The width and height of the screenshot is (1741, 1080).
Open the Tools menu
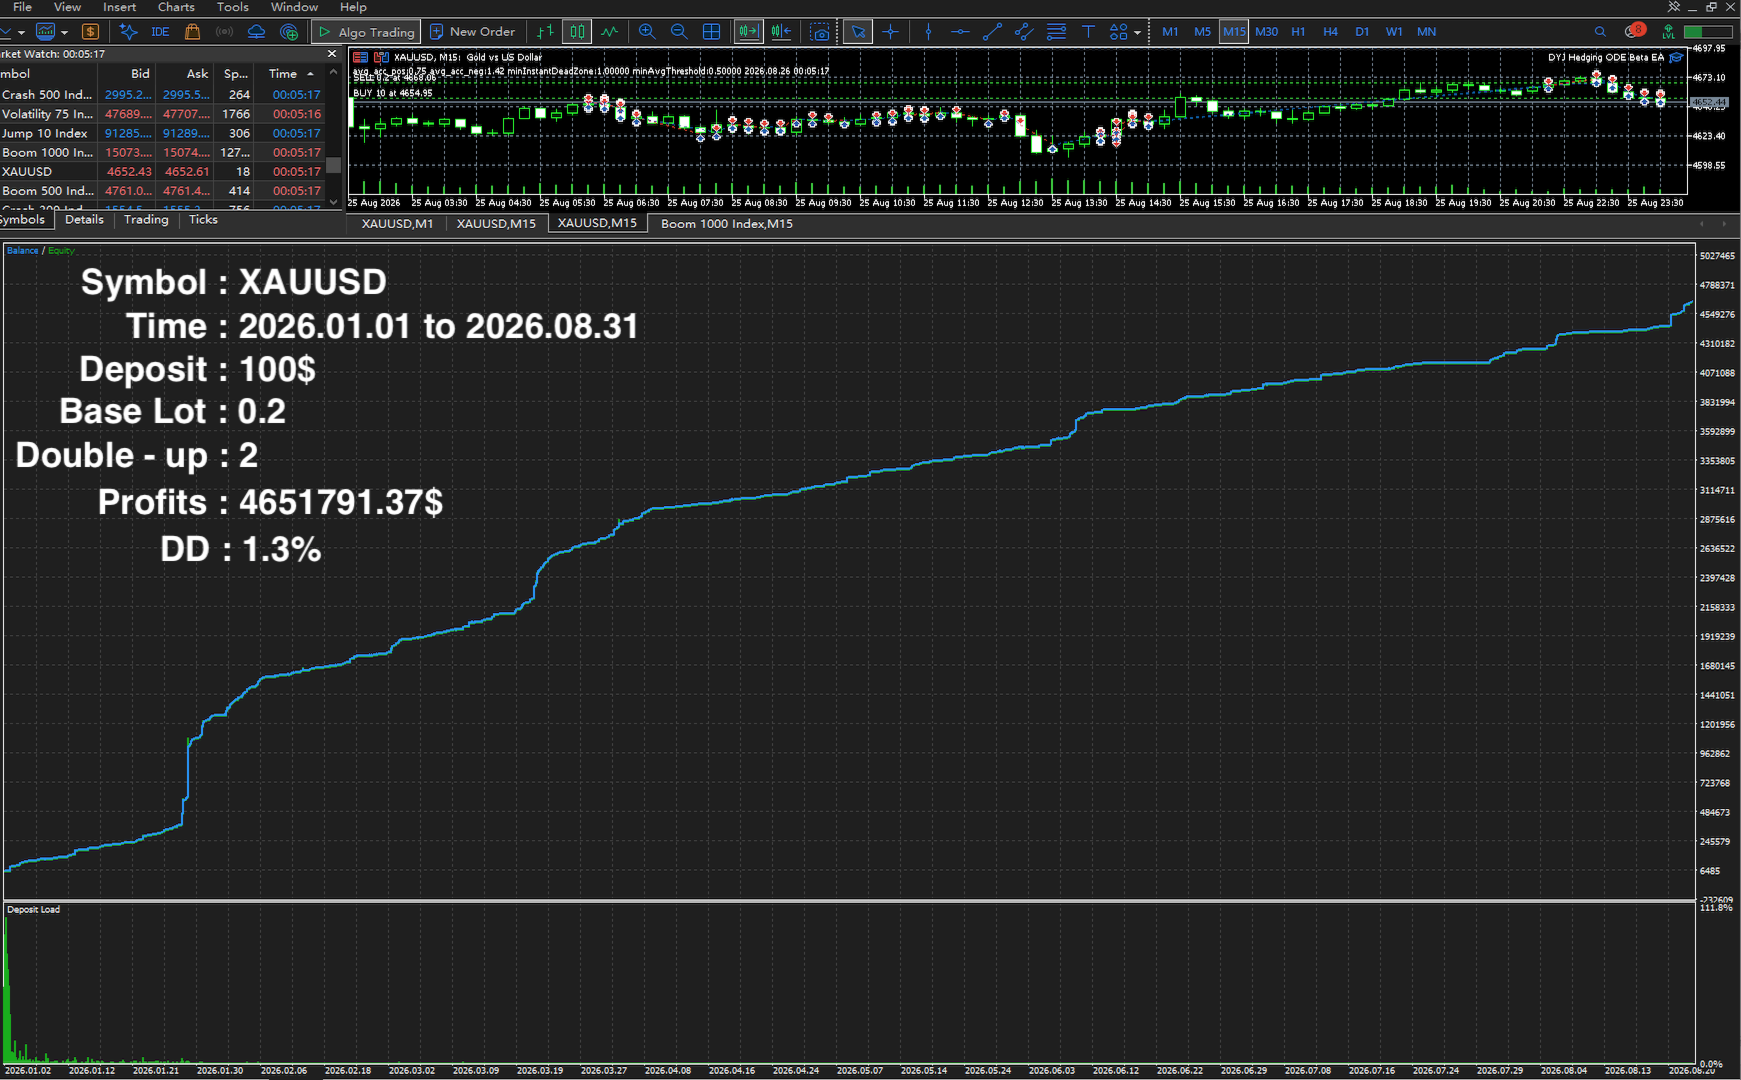click(233, 7)
